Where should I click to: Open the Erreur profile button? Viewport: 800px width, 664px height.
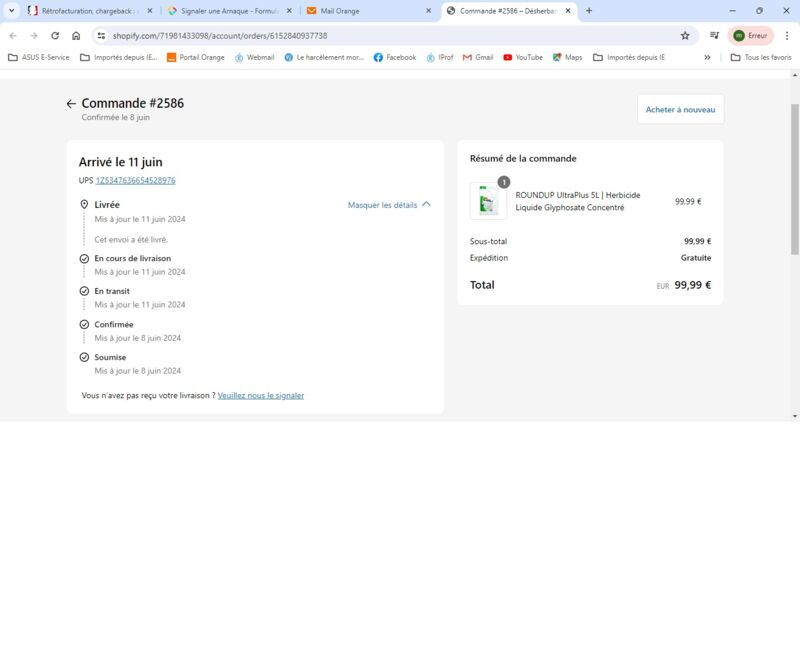tap(750, 36)
